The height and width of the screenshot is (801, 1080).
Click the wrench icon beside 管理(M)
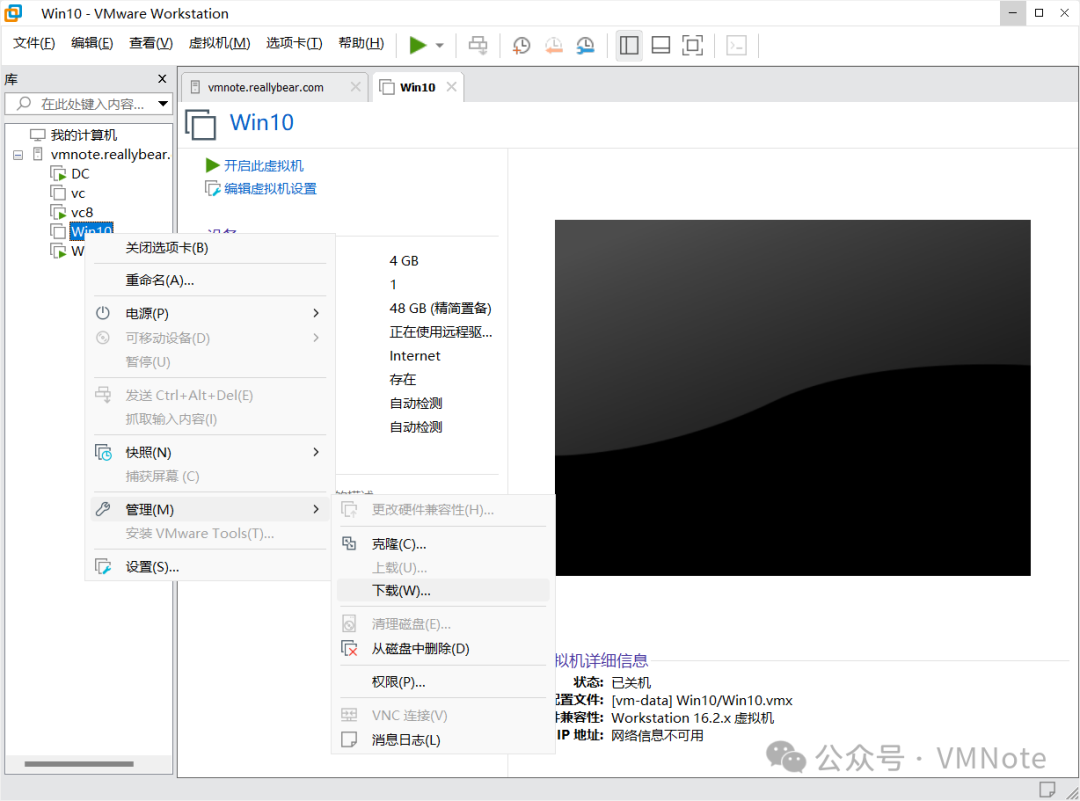point(103,509)
